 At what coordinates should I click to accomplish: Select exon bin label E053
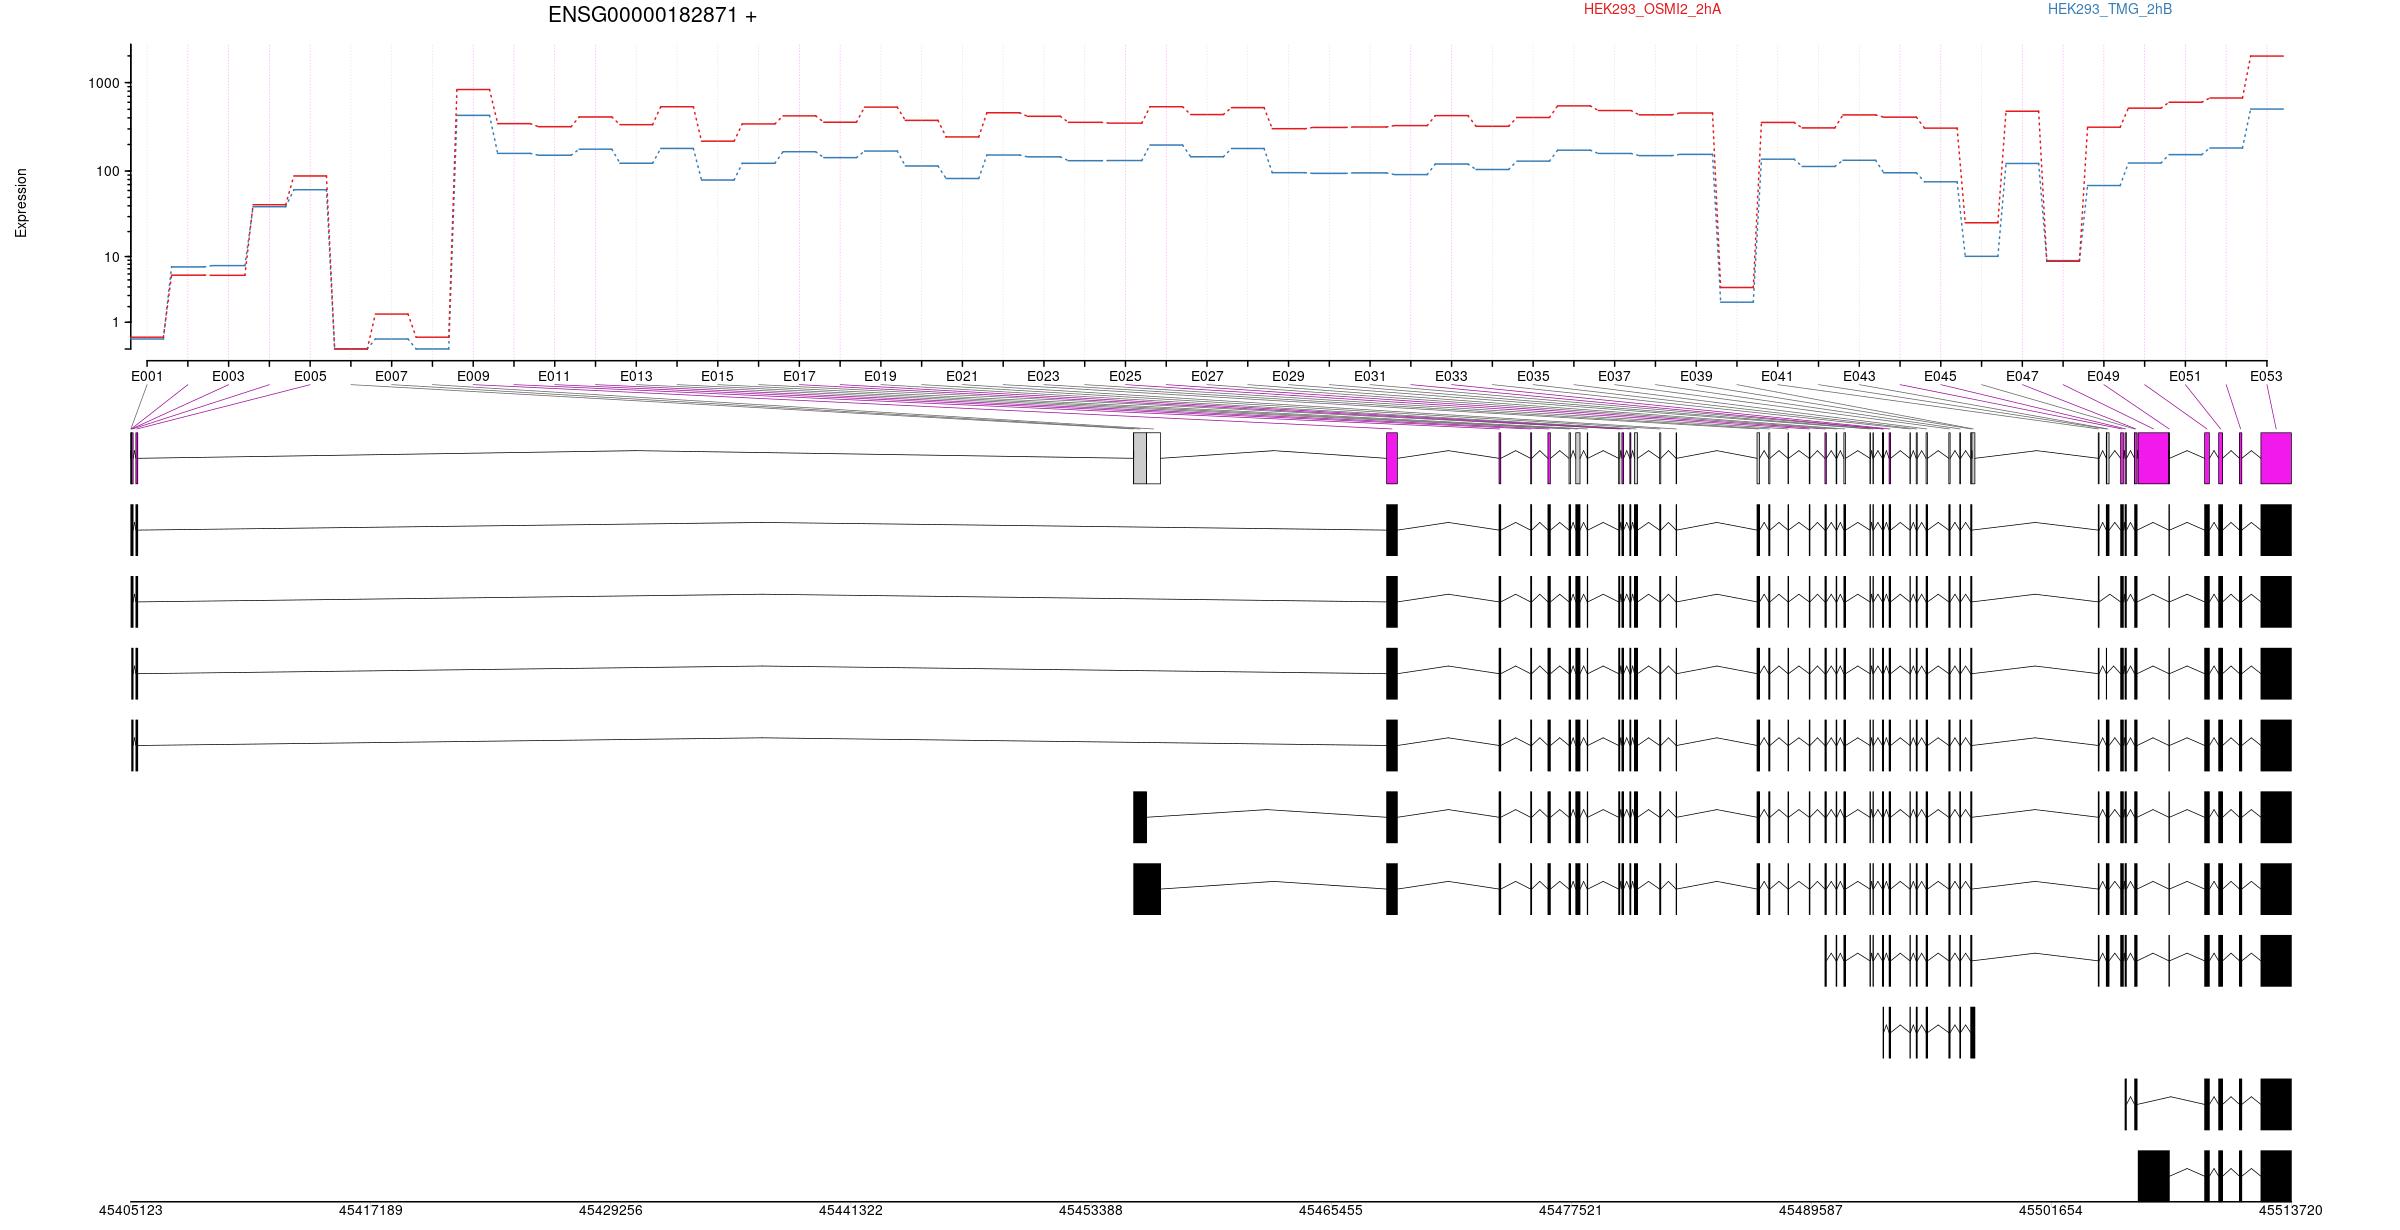point(2266,376)
